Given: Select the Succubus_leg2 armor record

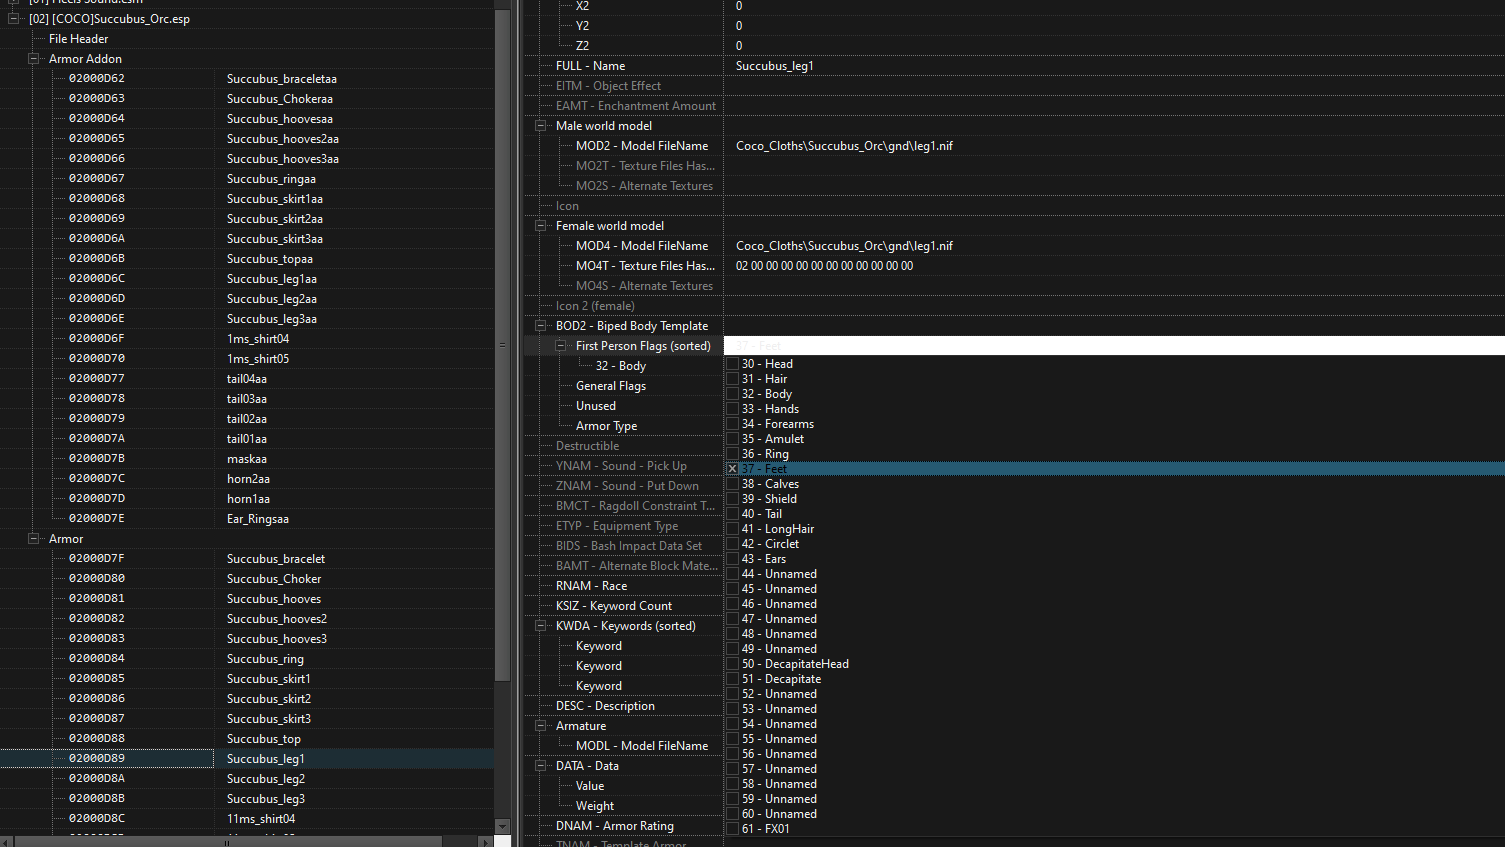Looking at the screenshot, I should (266, 779).
